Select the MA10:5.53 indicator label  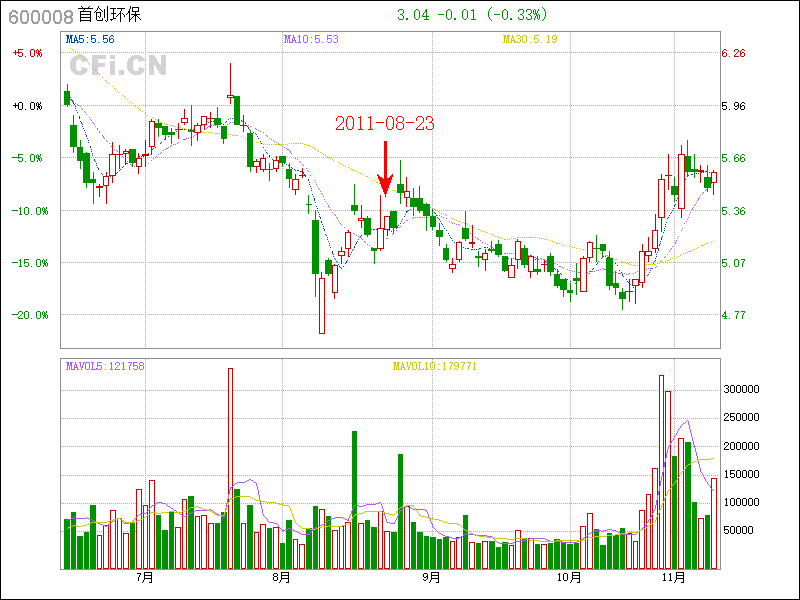click(x=311, y=39)
